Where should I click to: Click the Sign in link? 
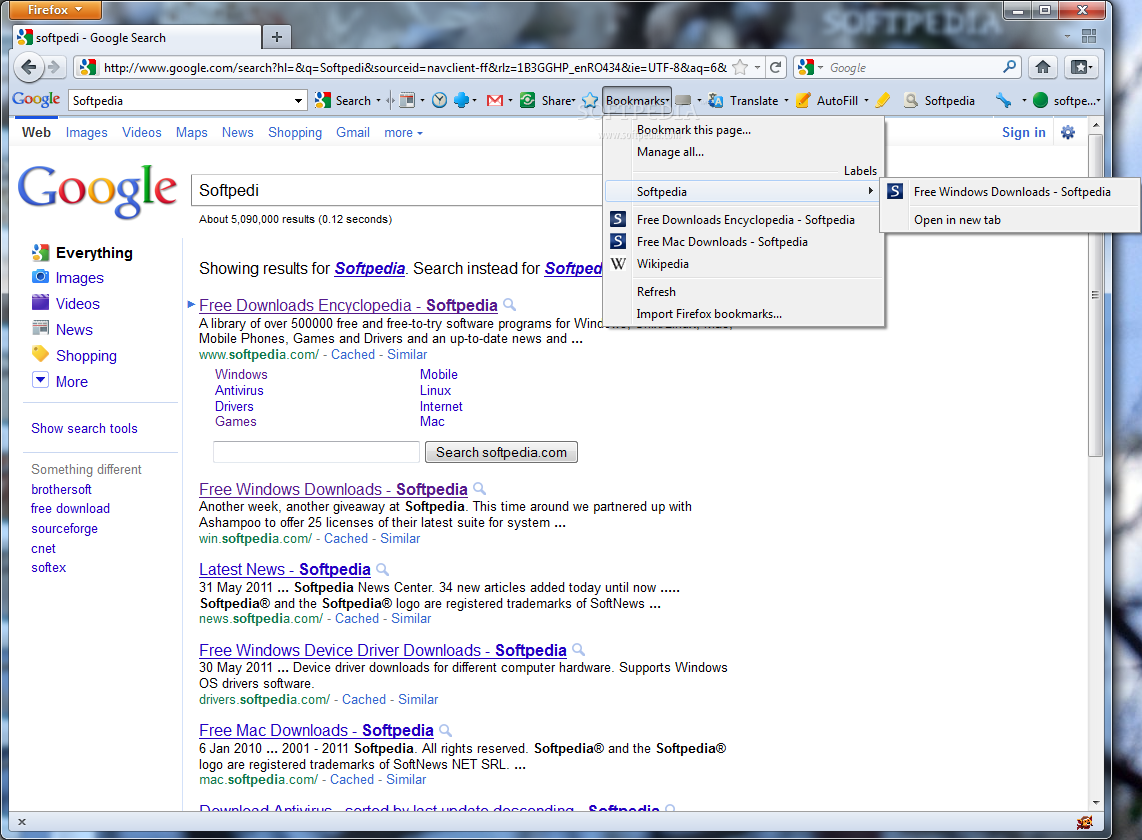click(x=1023, y=132)
